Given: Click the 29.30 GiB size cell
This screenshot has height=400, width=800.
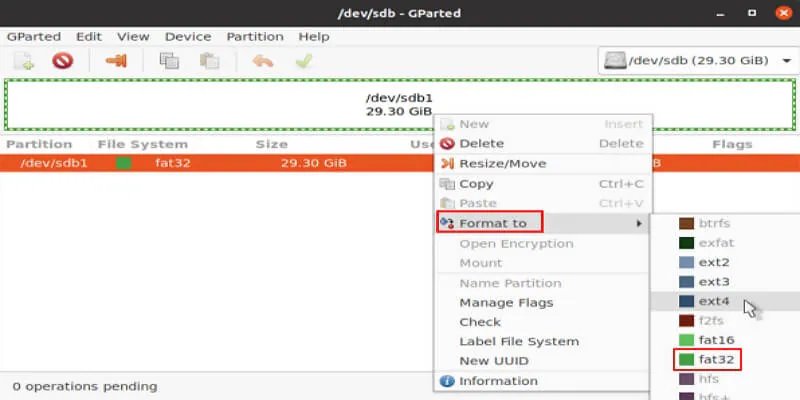Looking at the screenshot, I should (x=314, y=163).
